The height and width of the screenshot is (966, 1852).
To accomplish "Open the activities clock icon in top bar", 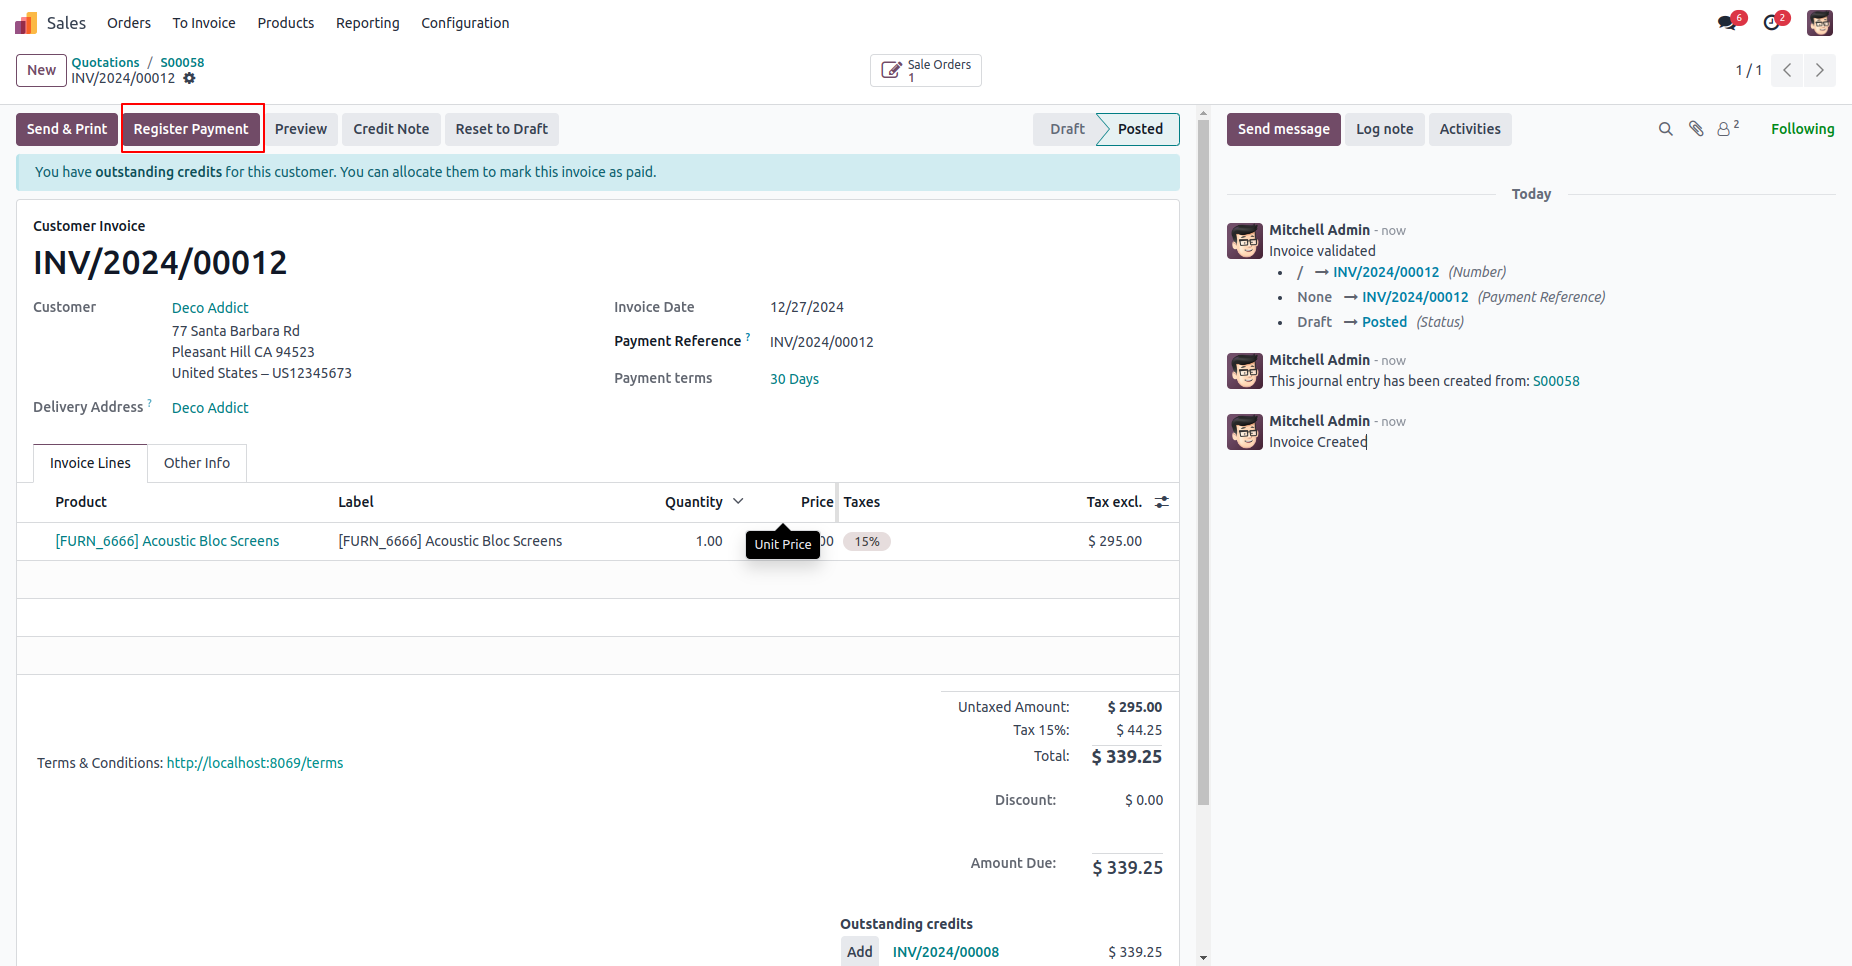I will 1772,22.
